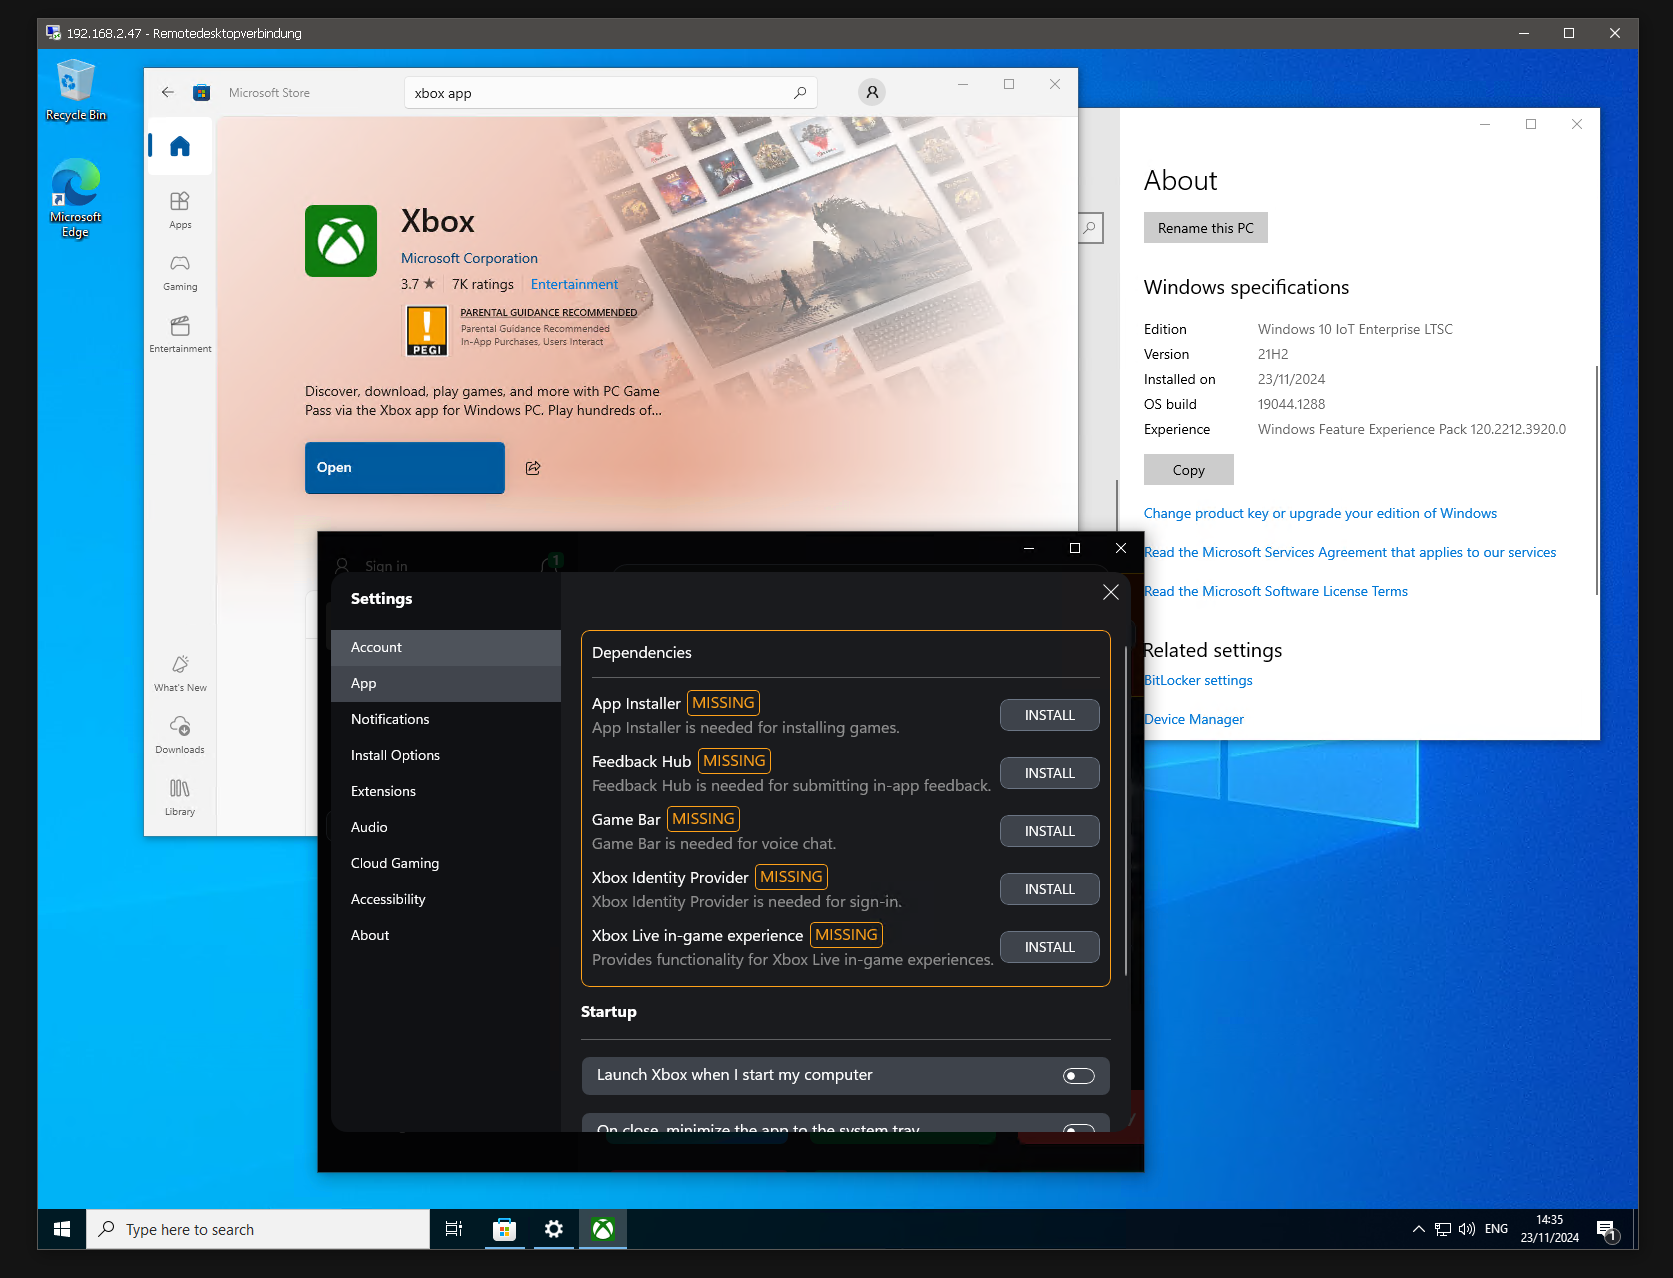The width and height of the screenshot is (1673, 1278).
Task: Open network status tray icon
Action: pos(1443,1229)
